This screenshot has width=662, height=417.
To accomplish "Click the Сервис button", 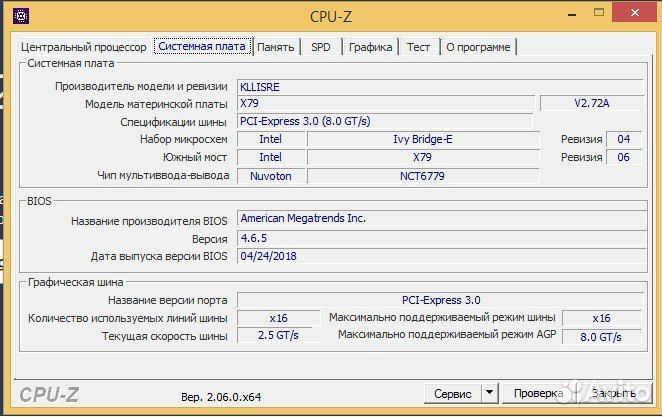I will 453,394.
